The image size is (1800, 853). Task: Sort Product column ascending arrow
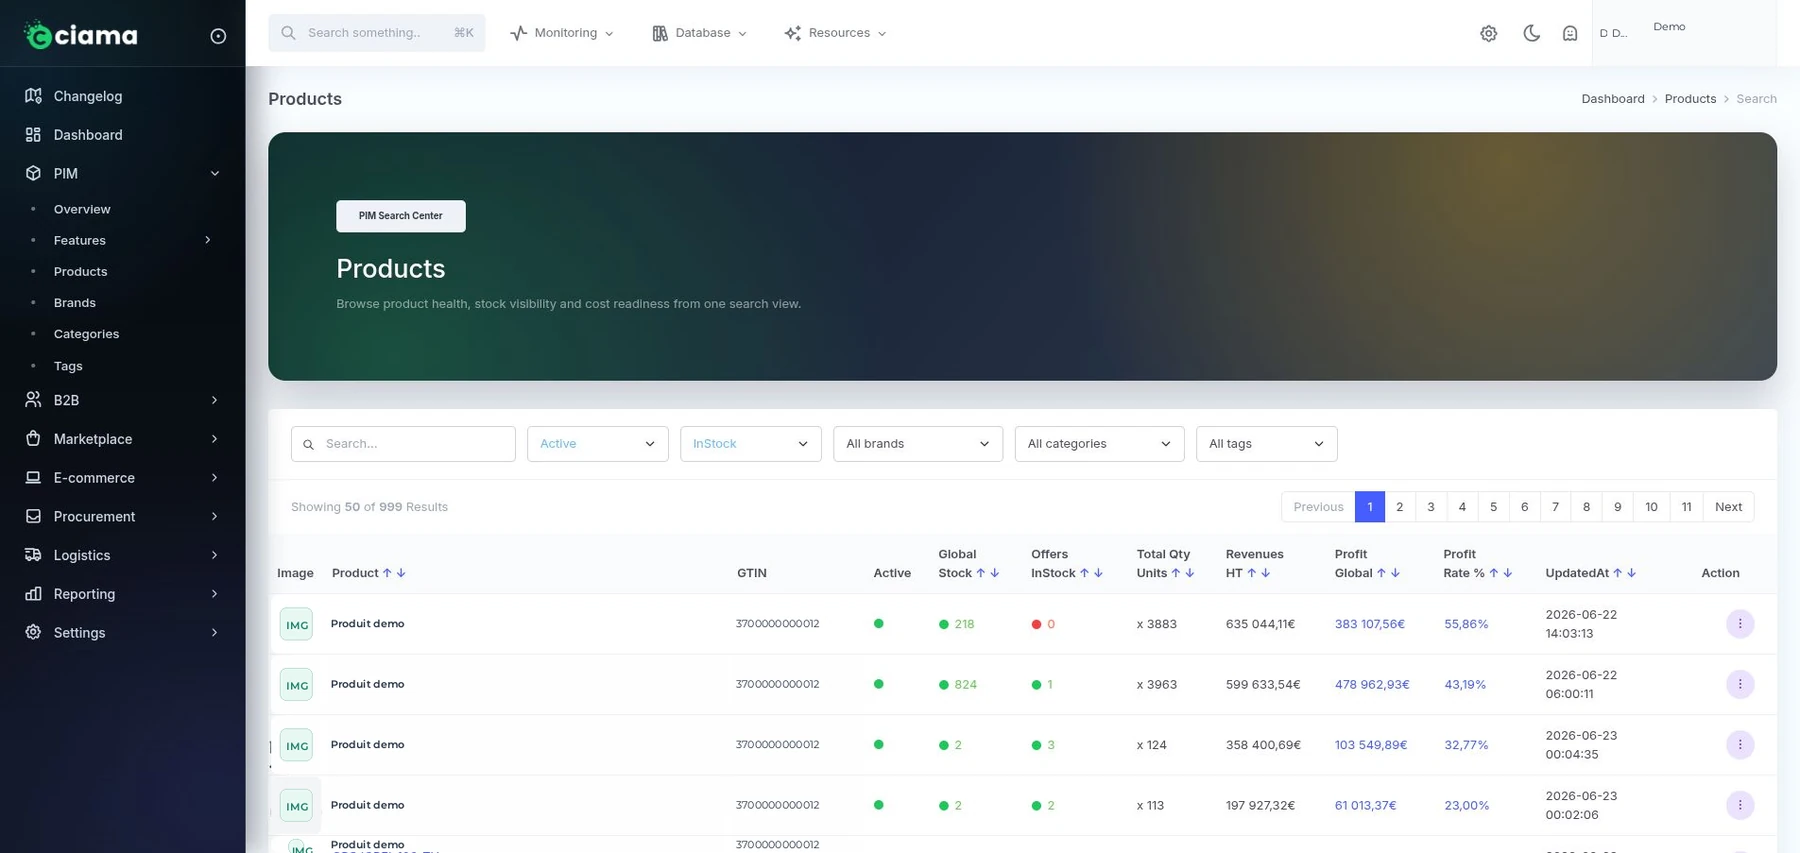(387, 573)
